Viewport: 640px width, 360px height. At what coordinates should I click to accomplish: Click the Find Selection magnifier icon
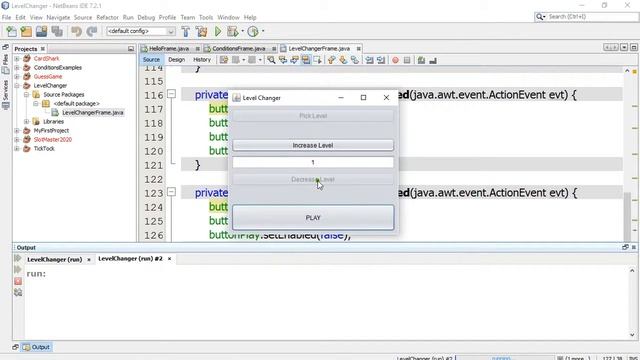271,60
